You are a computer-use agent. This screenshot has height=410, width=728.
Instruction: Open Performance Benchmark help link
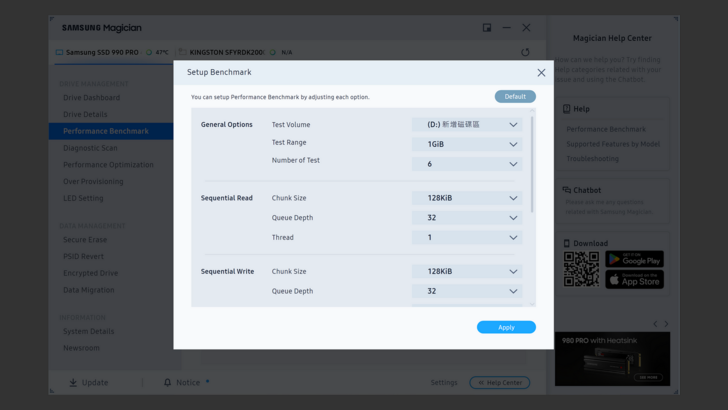tap(606, 129)
